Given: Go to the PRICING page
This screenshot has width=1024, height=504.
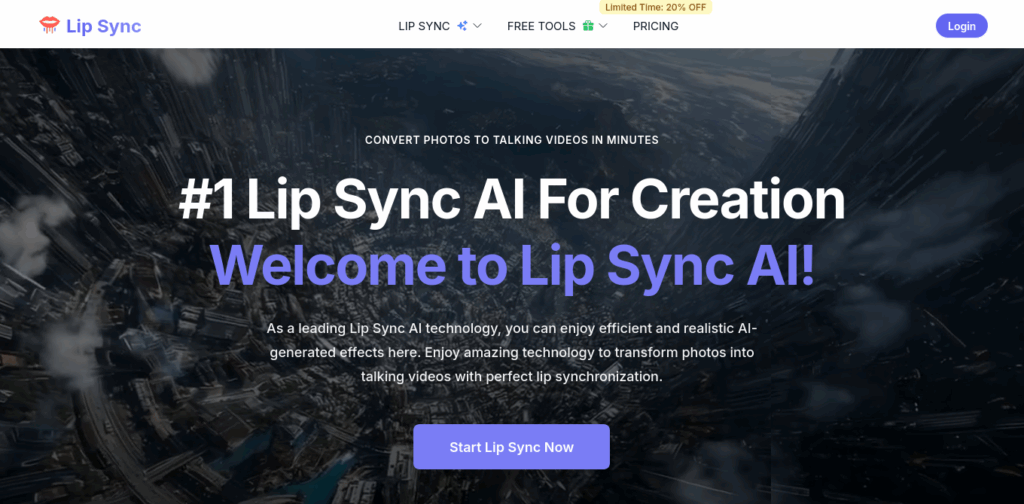Looking at the screenshot, I should pyautogui.click(x=656, y=26).
